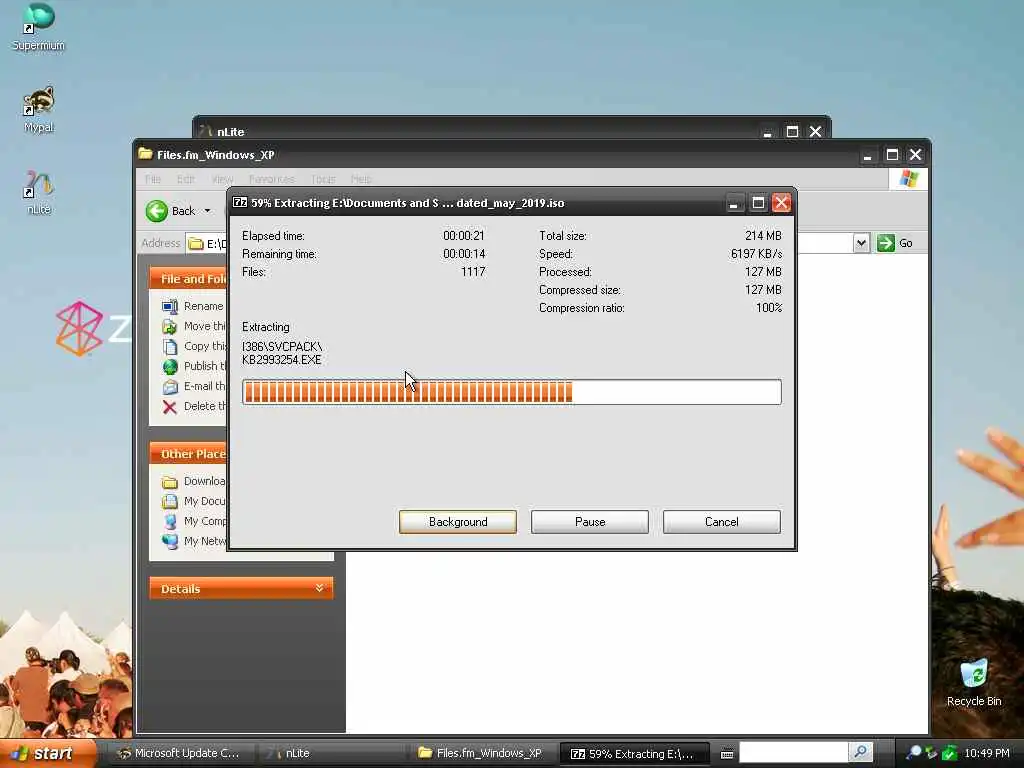1024x768 pixels.
Task: Open the Tools menu in Explorer window
Action: 323,179
